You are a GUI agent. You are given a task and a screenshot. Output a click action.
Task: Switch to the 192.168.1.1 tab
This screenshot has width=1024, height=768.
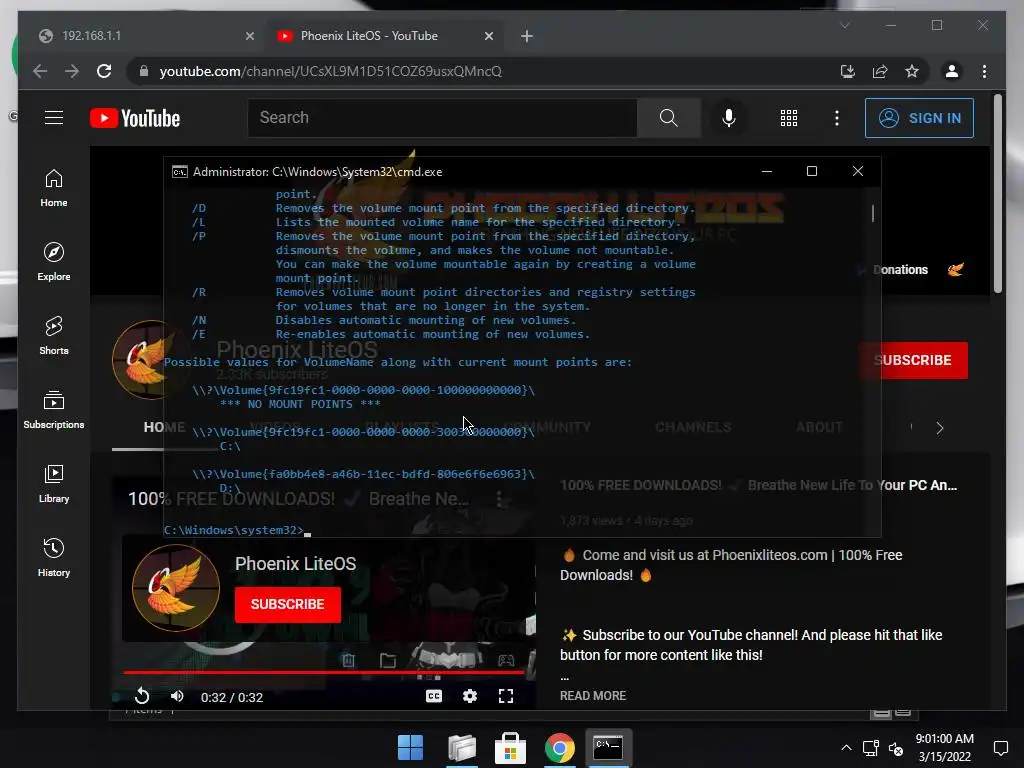point(142,36)
